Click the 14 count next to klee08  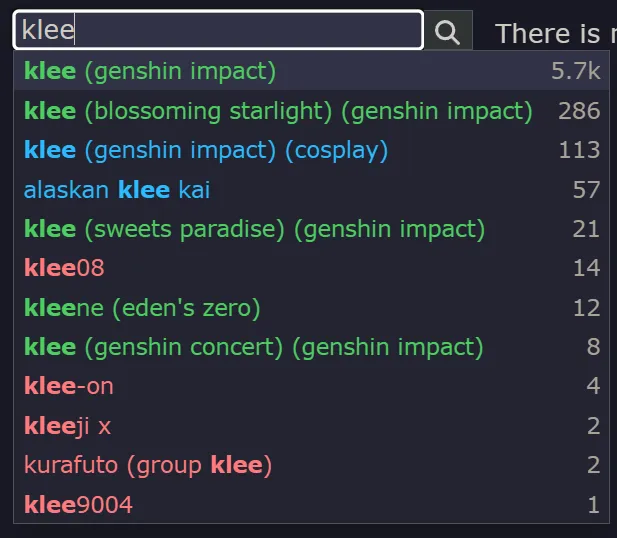click(587, 268)
